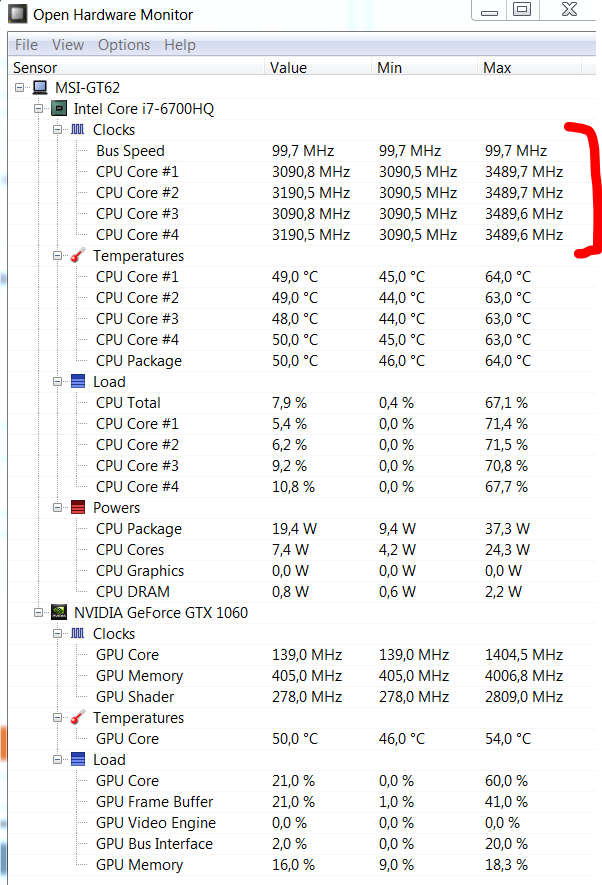This screenshot has height=885, width=602.
Task: Minimize the Open Hardware Monitor window
Action: (x=489, y=10)
